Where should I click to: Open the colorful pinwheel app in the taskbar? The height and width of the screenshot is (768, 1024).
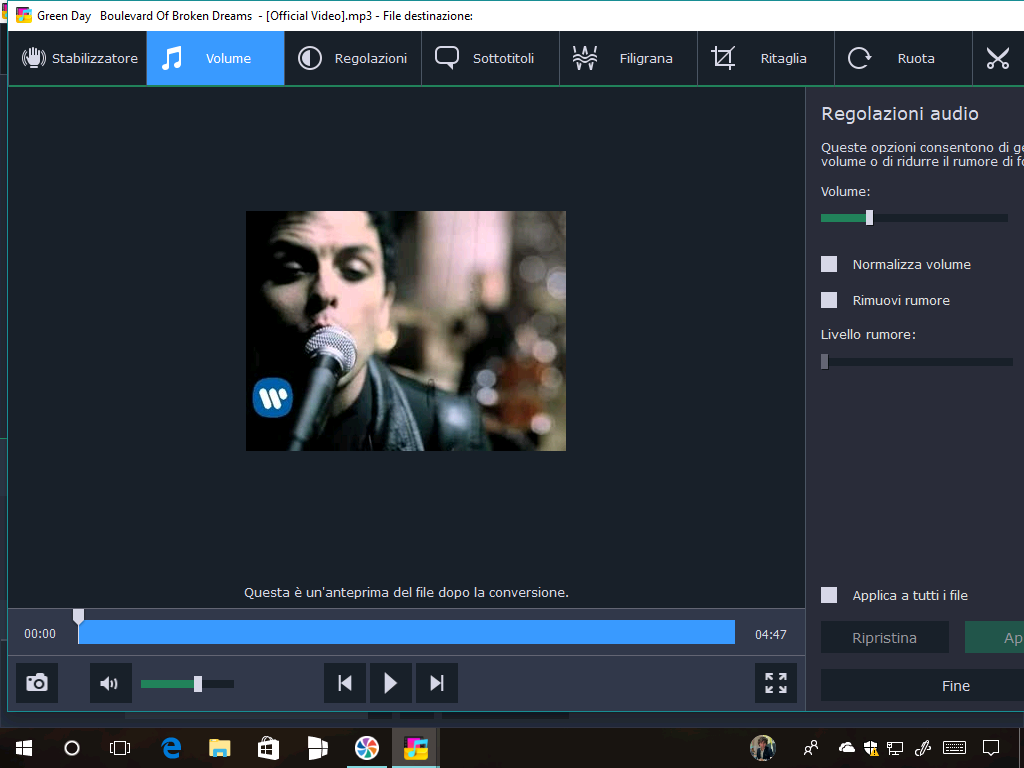[366, 748]
